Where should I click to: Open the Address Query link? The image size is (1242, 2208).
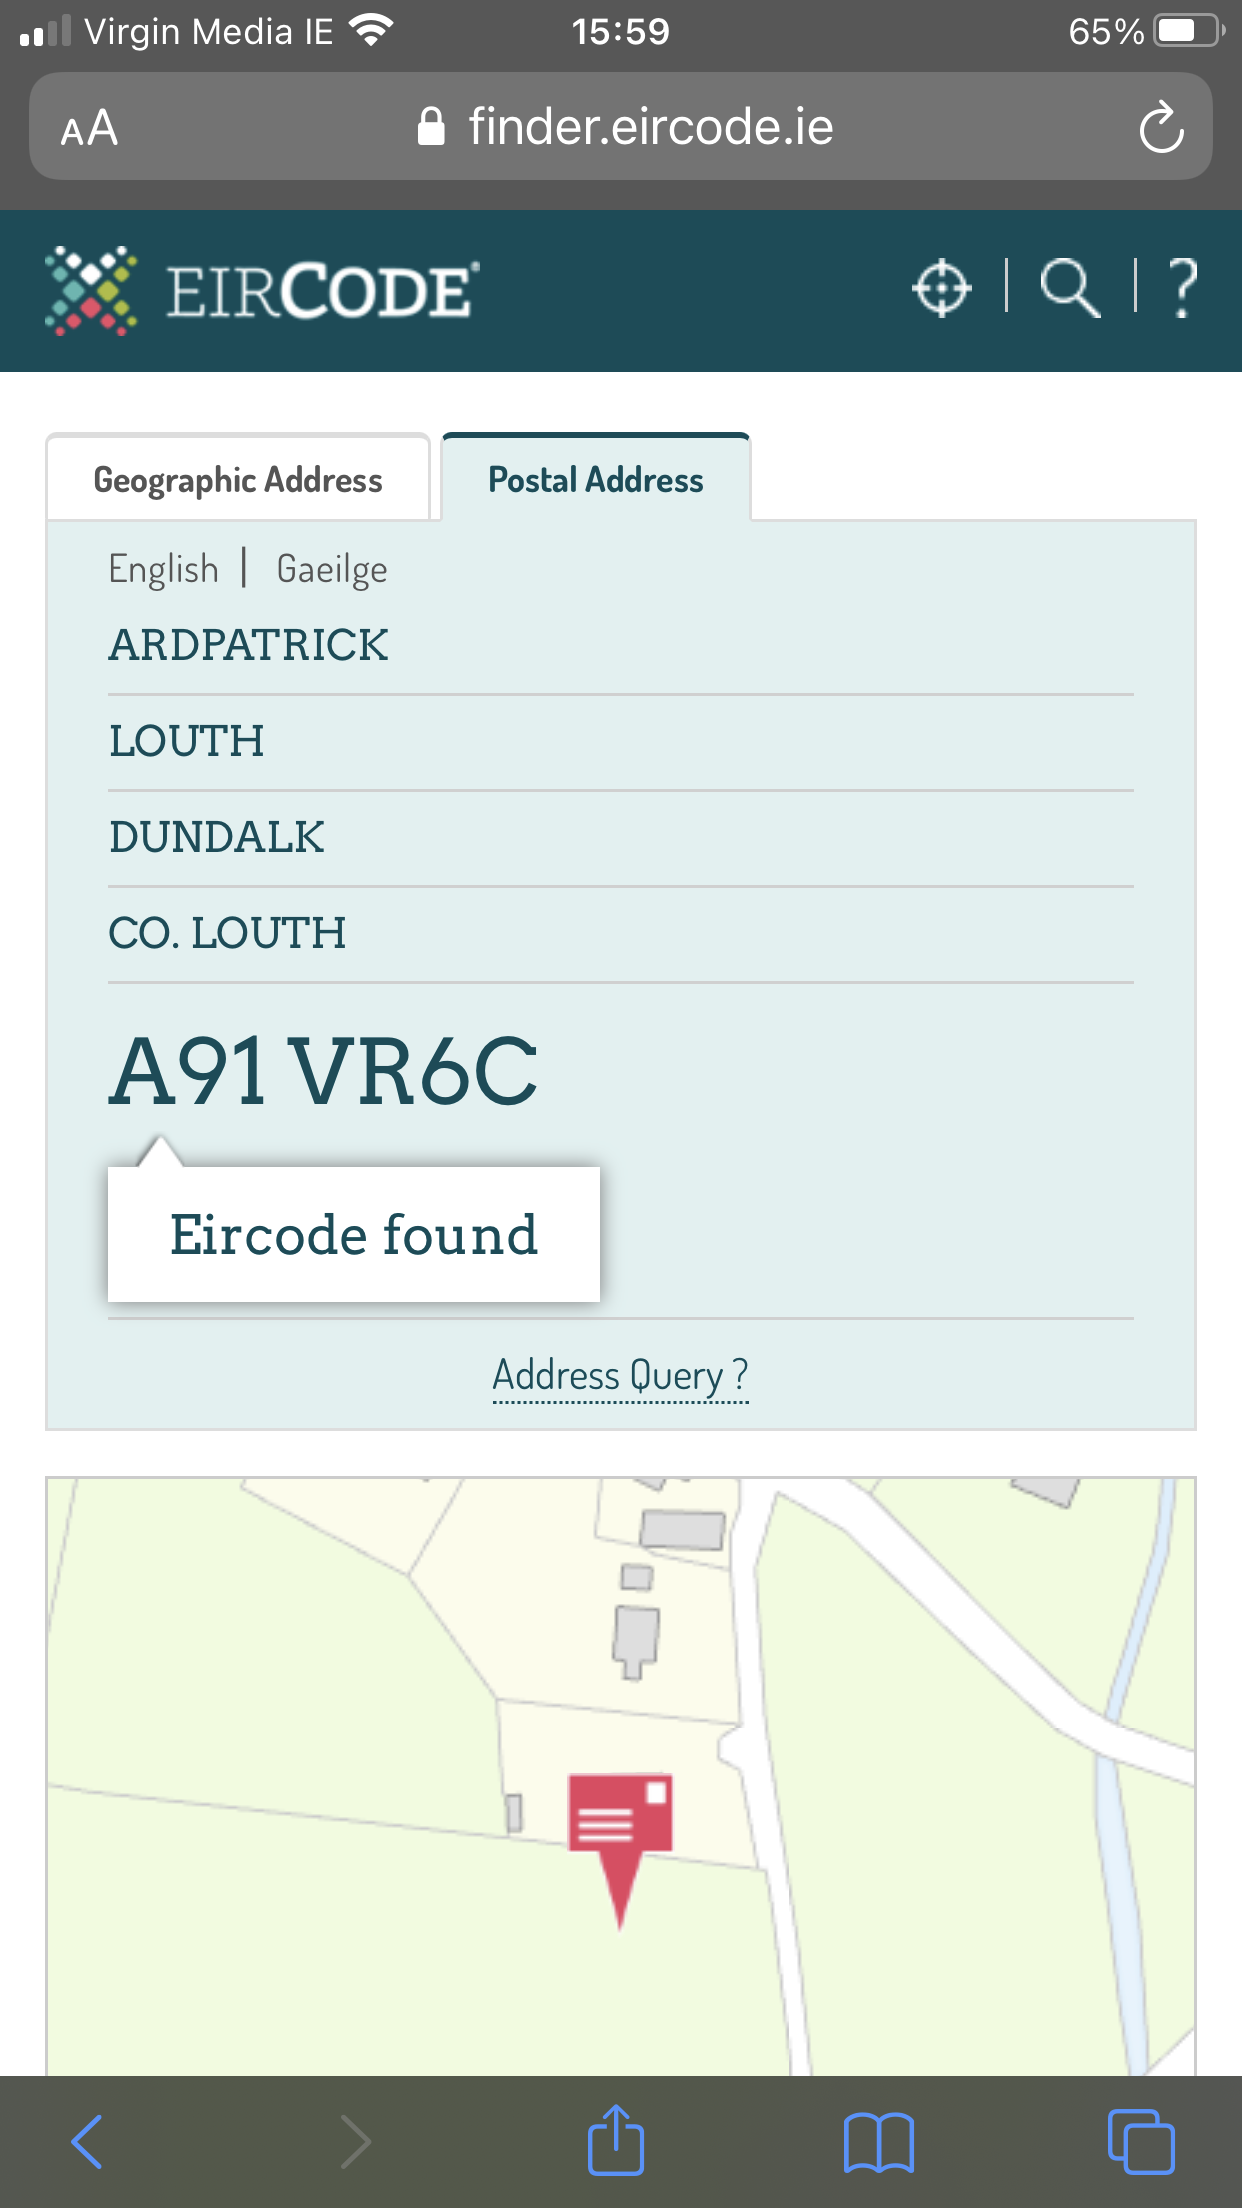[x=620, y=1376]
